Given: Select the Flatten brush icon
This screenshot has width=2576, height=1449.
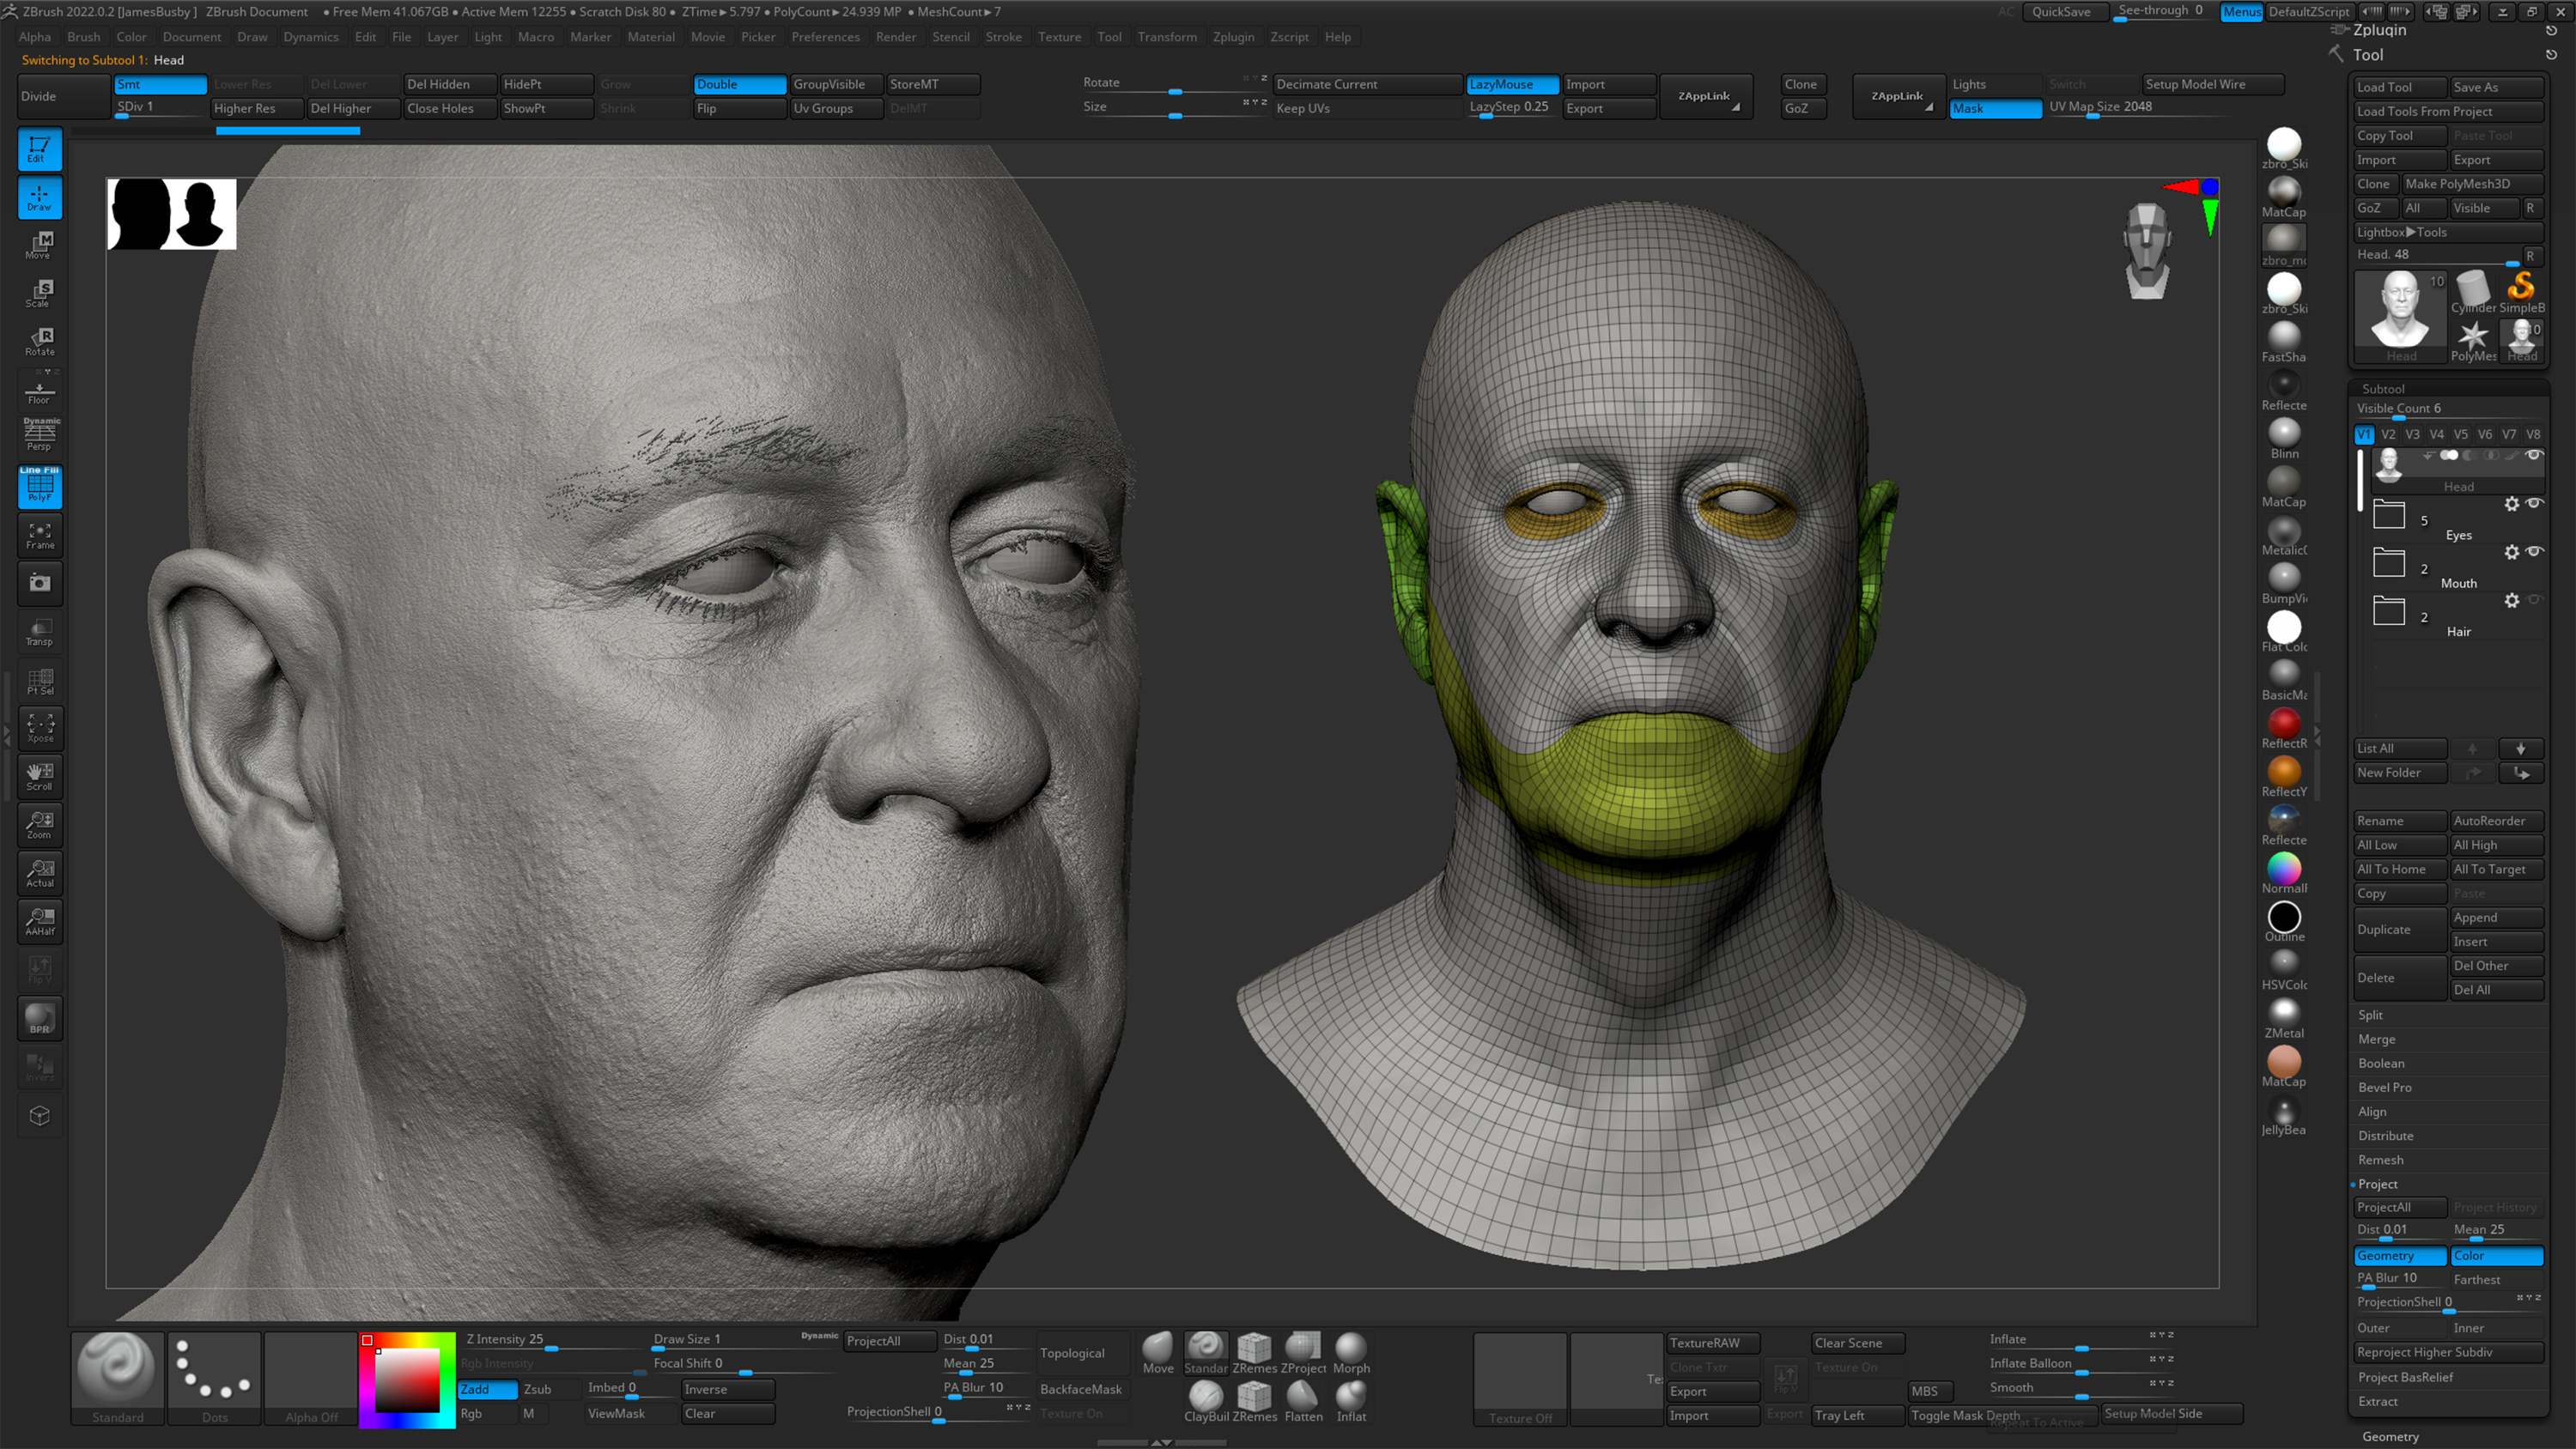Looking at the screenshot, I should 1303,1400.
